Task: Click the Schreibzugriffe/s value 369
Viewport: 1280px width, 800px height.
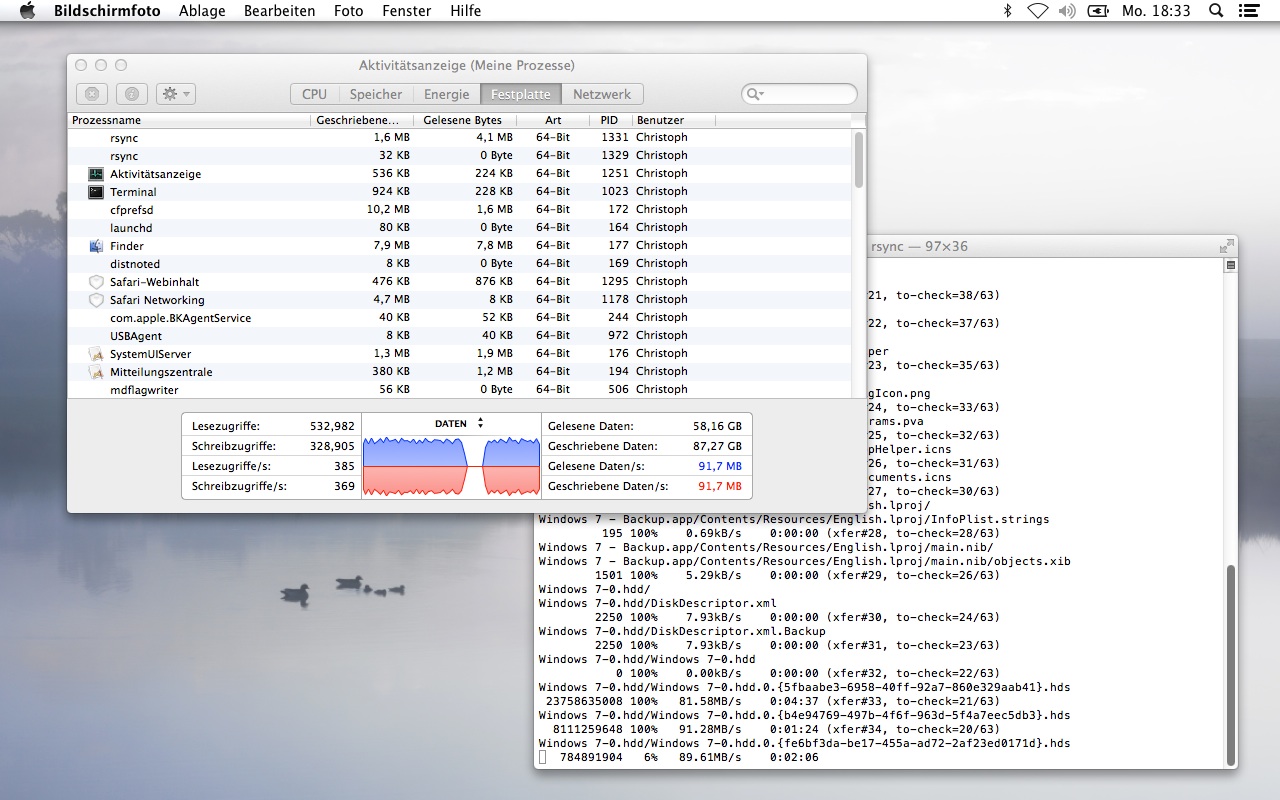Action: coord(345,487)
